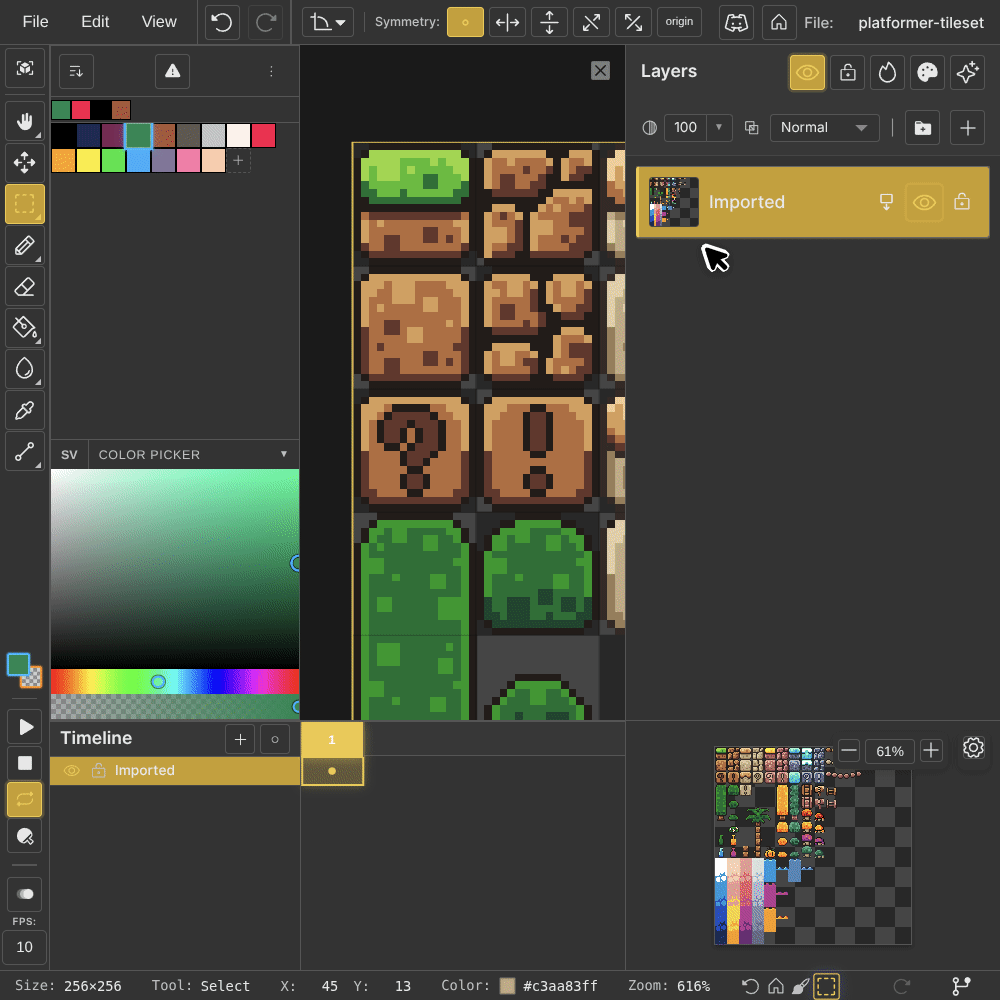Image resolution: width=1000 pixels, height=1000 pixels.
Task: Click the branch icon in status bar
Action: click(x=961, y=986)
